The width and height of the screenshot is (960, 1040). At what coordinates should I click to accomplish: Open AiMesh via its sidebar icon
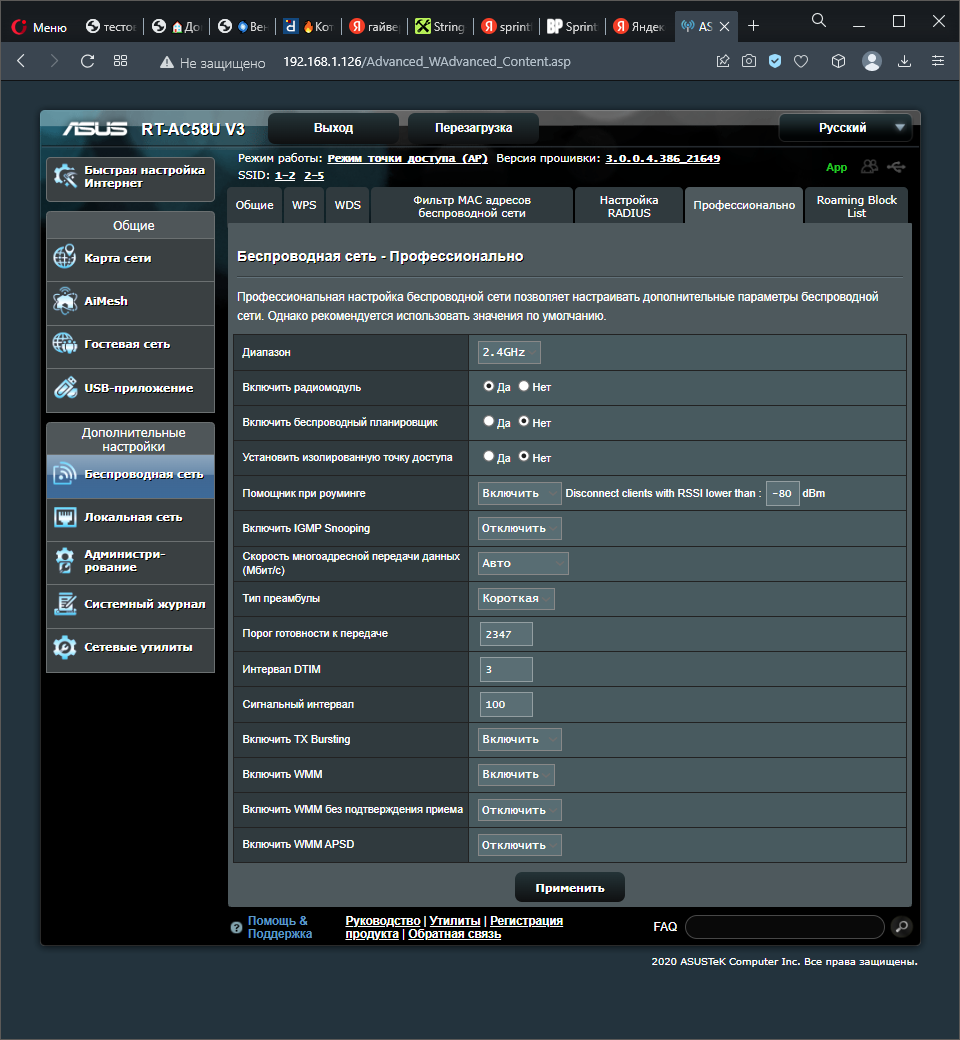click(65, 301)
